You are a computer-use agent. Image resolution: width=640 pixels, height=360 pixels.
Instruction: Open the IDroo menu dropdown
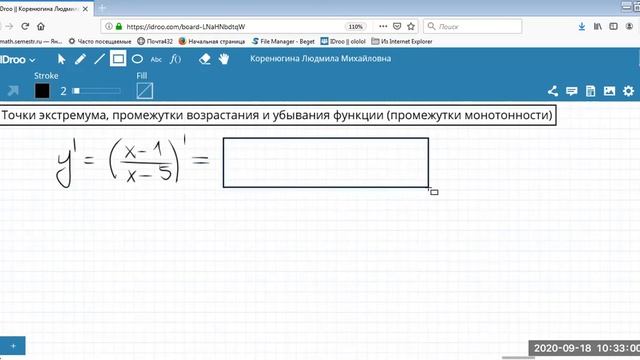click(x=18, y=60)
